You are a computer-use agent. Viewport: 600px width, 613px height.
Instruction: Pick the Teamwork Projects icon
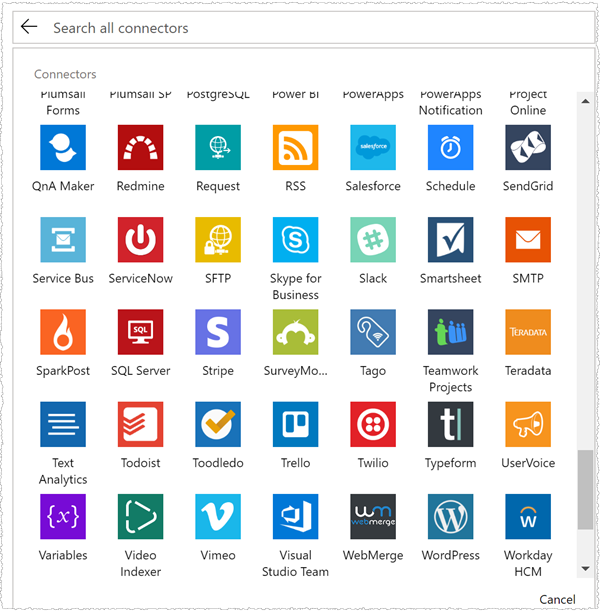point(450,332)
